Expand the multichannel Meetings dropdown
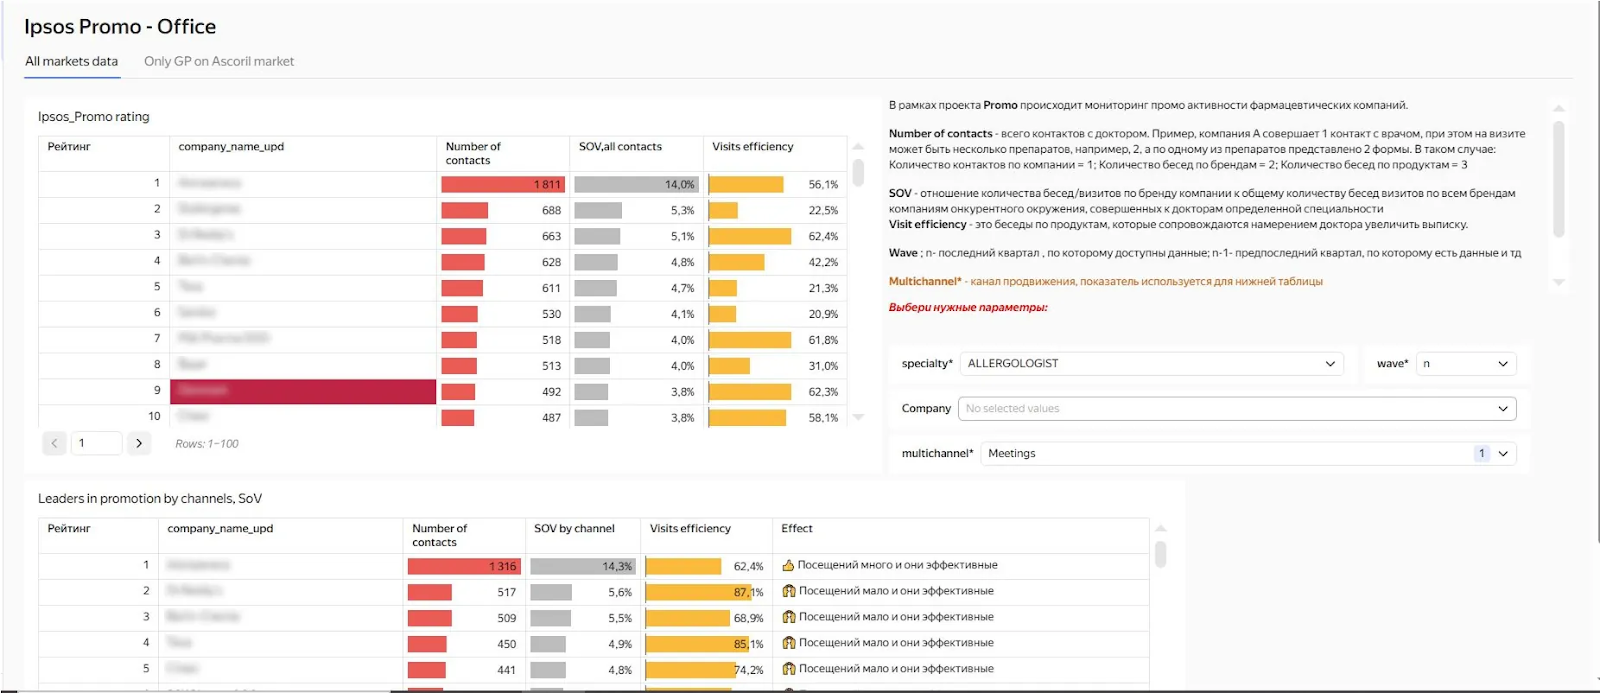 1247,454
